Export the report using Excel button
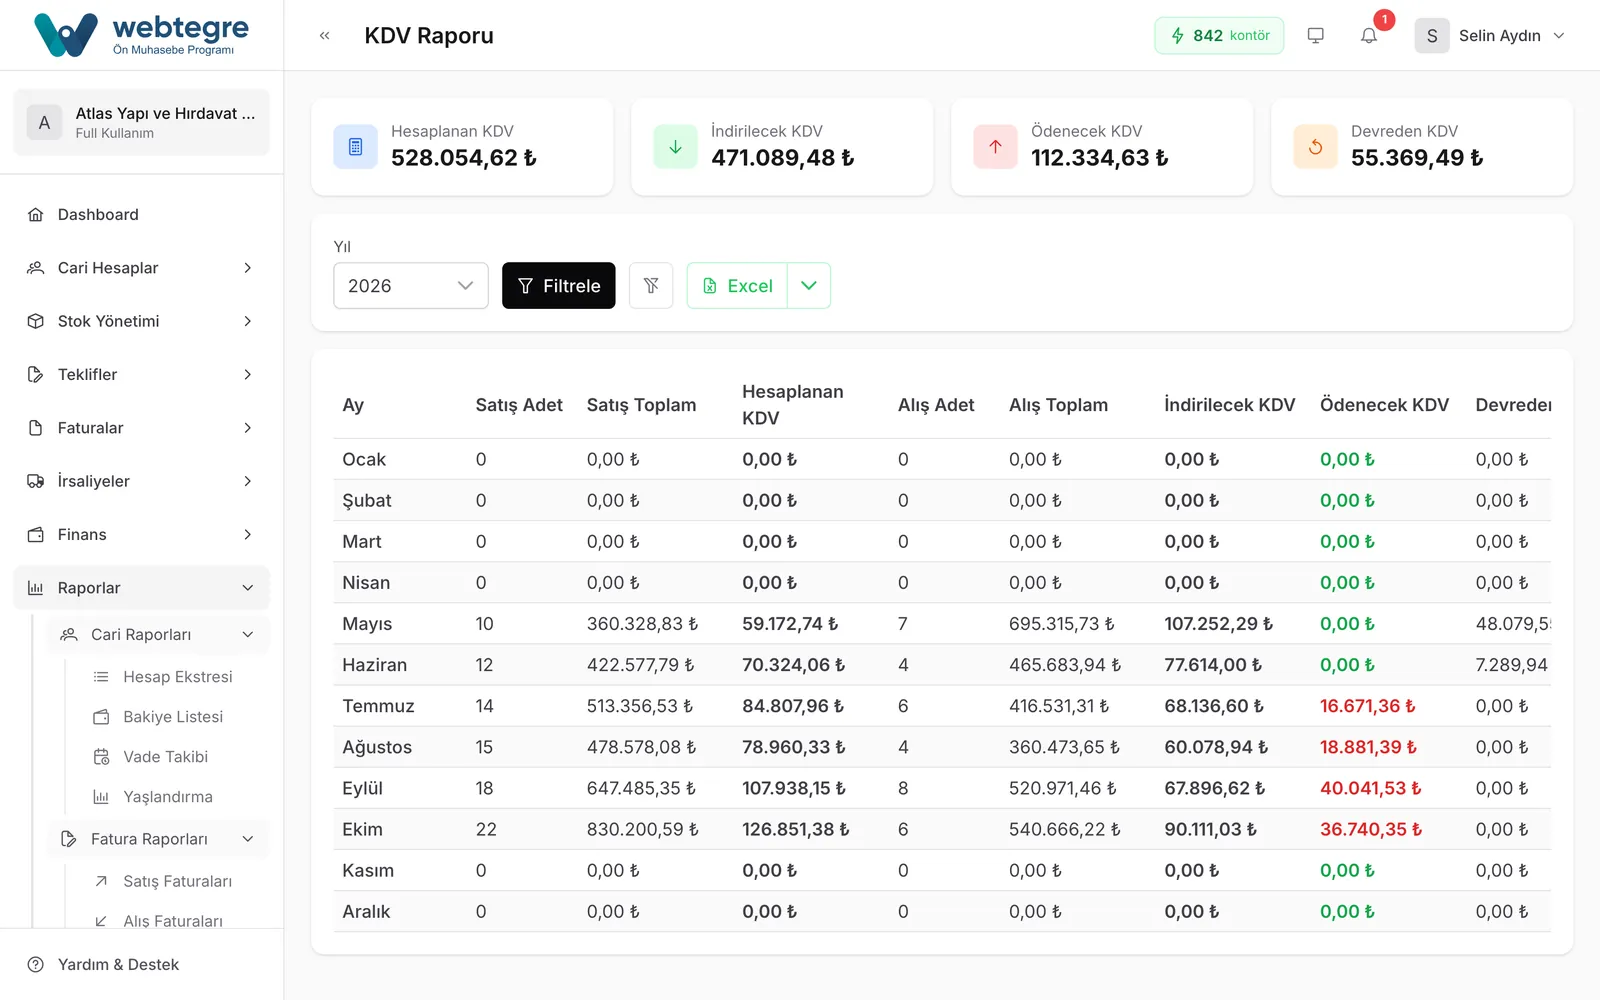The width and height of the screenshot is (1600, 1000). point(737,286)
